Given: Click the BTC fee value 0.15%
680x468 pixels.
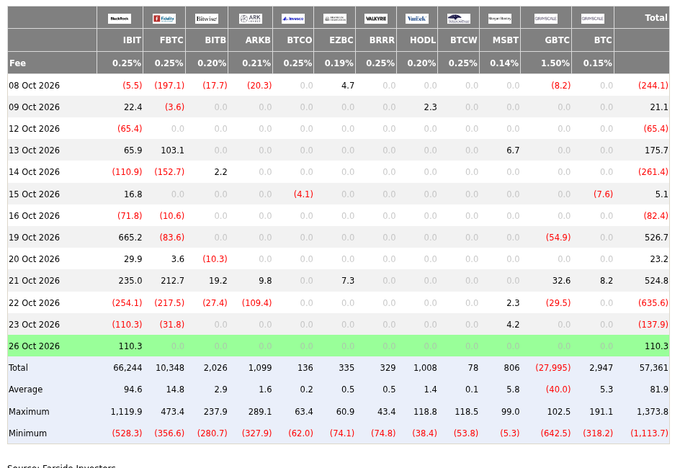Looking at the screenshot, I should click(x=598, y=63).
